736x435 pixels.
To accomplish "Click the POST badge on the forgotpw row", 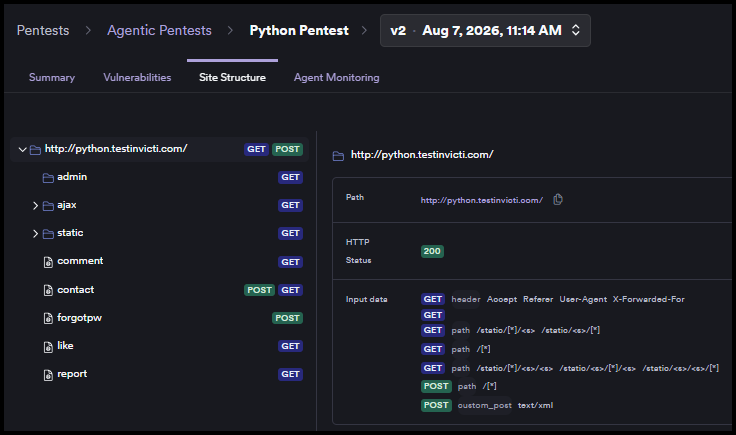I will 287,318.
